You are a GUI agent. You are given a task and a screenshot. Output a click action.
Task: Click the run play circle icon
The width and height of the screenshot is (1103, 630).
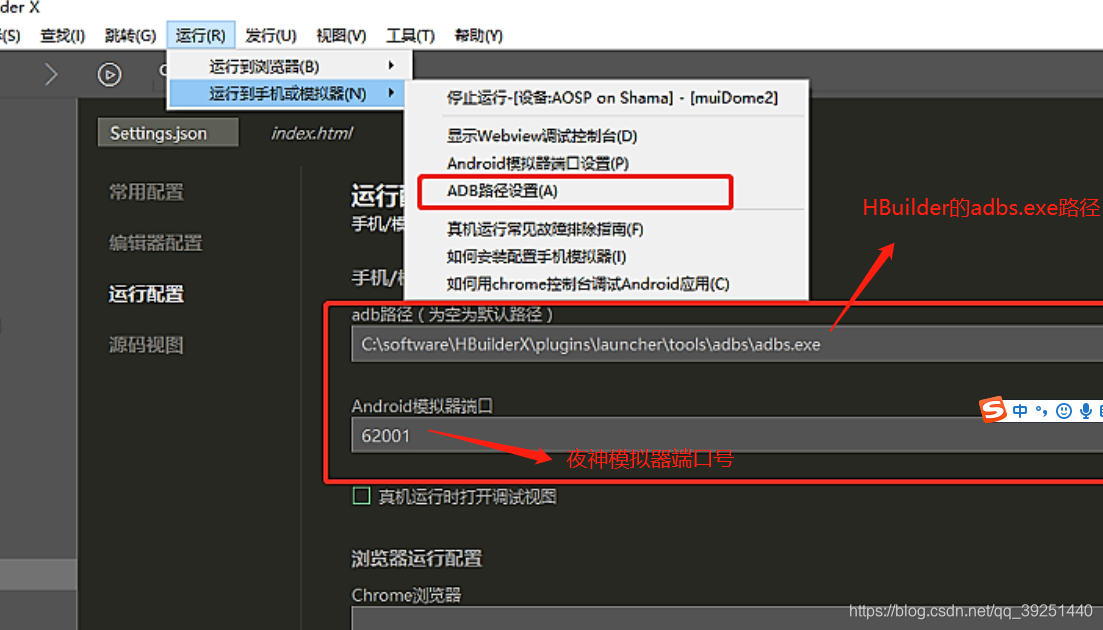click(109, 74)
